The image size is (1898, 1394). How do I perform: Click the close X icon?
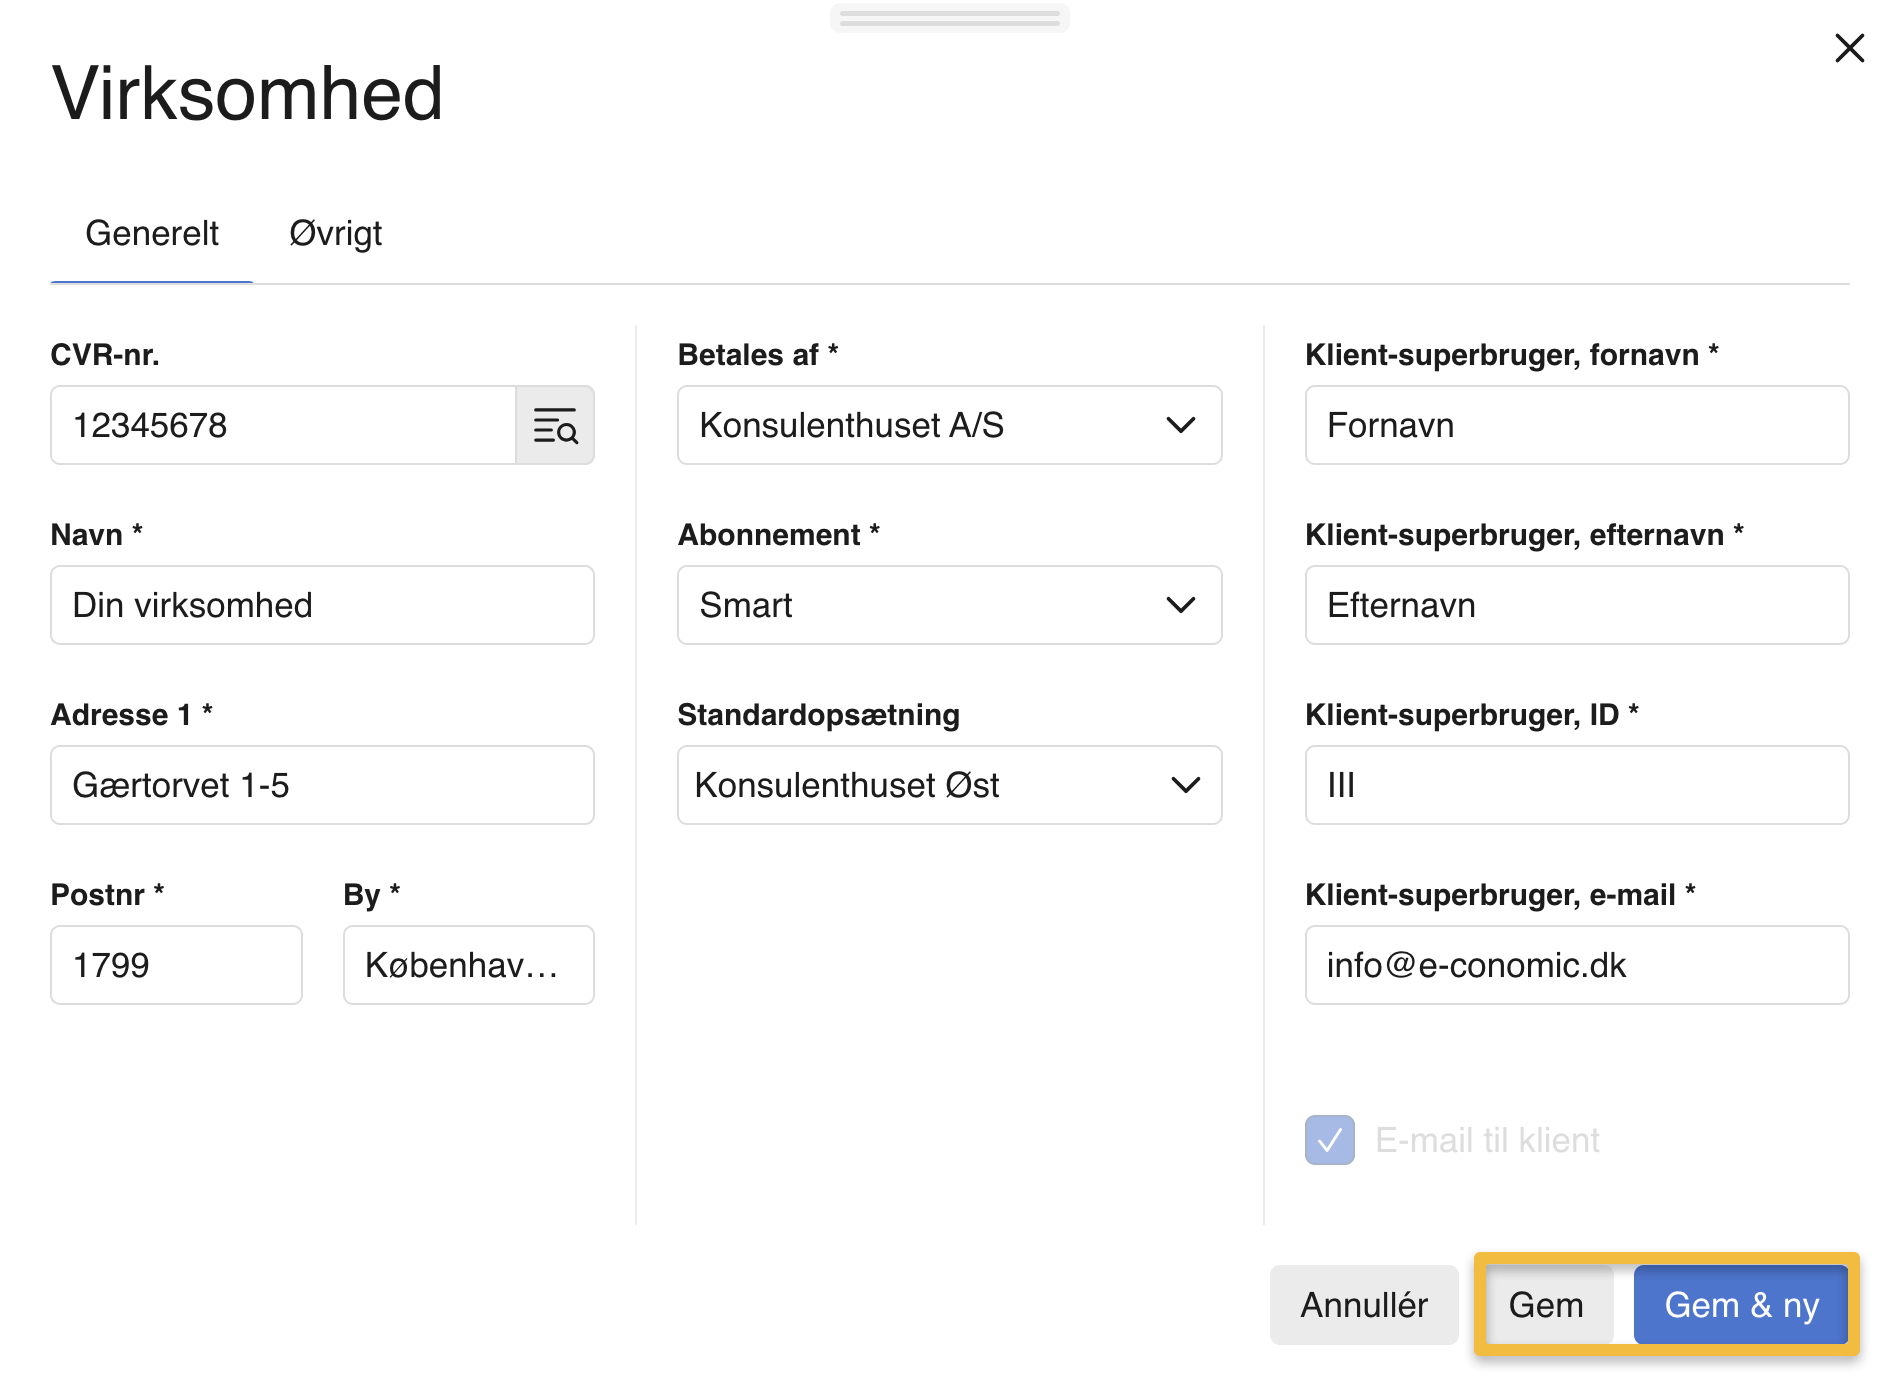pos(1851,48)
